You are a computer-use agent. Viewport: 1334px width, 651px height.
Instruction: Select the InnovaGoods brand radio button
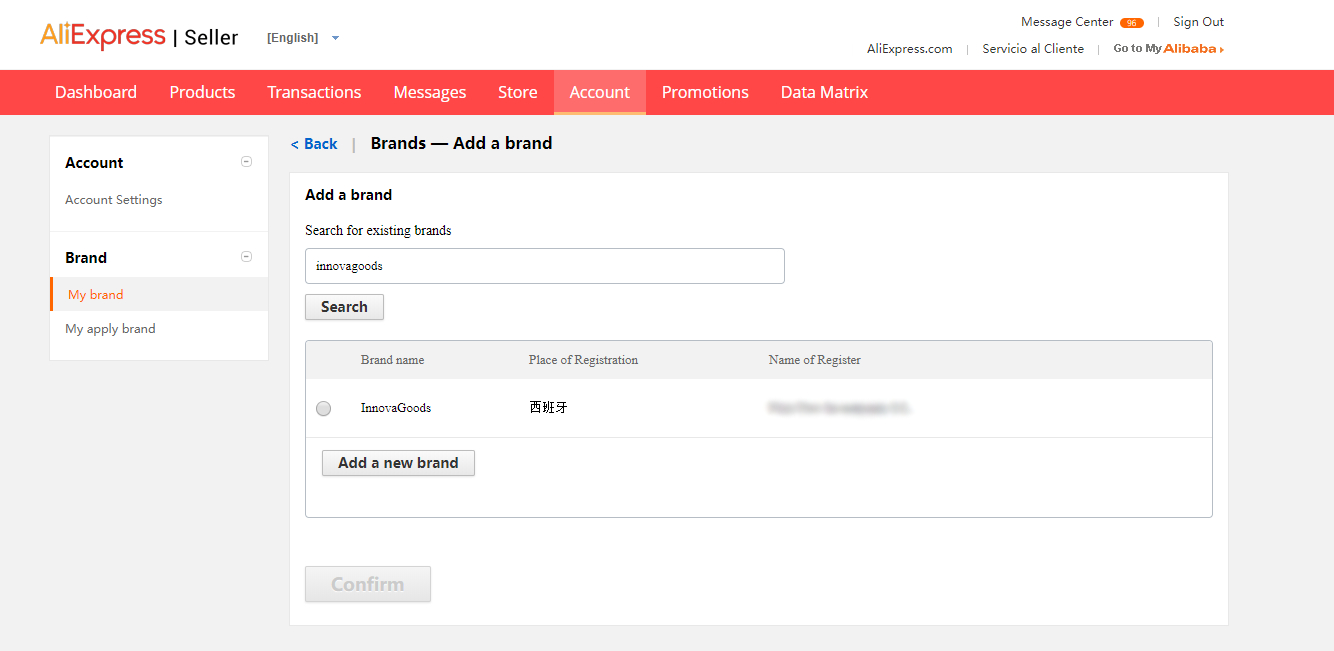click(x=323, y=408)
